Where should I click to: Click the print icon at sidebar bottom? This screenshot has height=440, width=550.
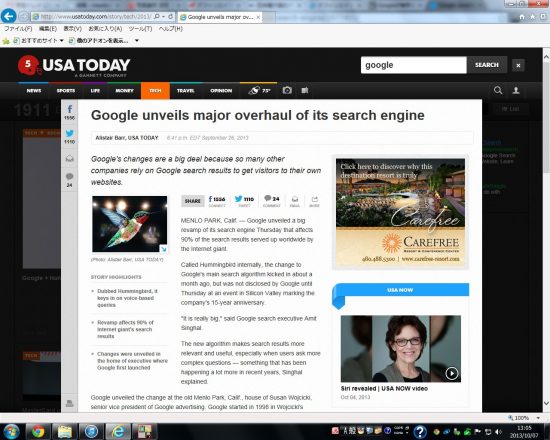click(x=69, y=404)
